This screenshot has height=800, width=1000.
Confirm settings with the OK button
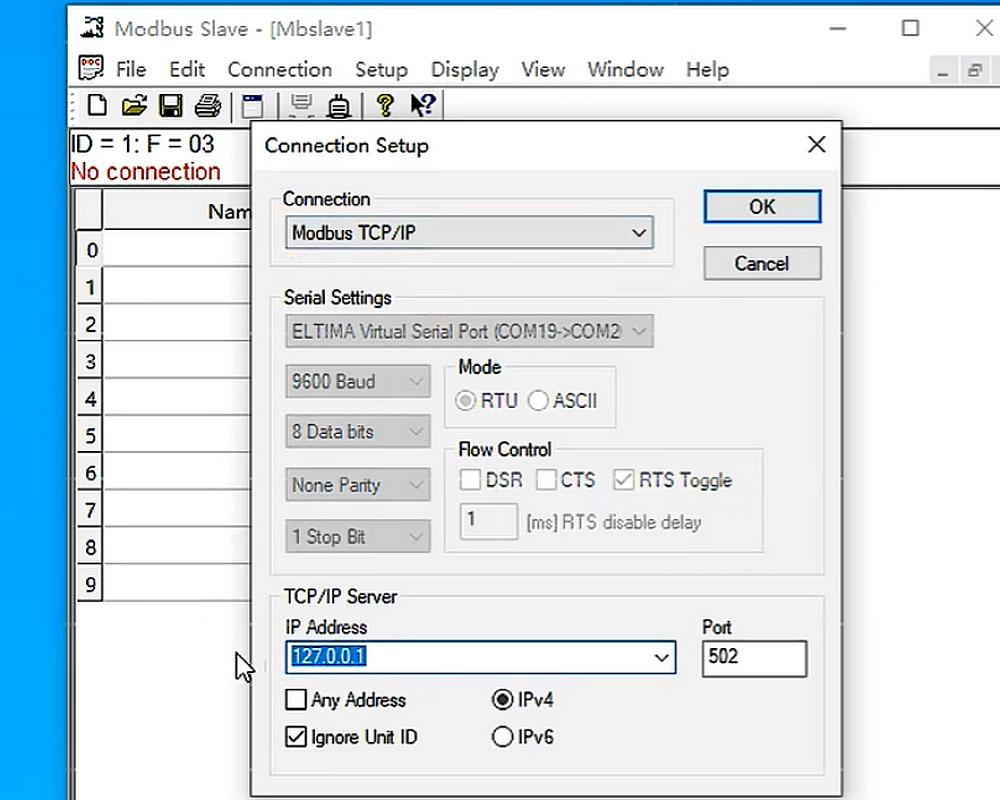coord(762,206)
